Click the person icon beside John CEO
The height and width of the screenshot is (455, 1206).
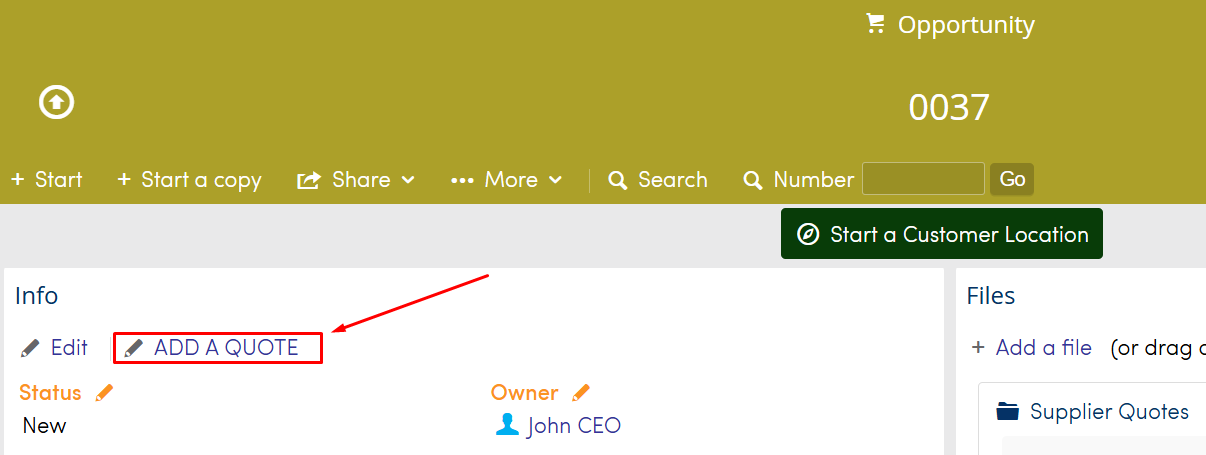click(x=508, y=425)
